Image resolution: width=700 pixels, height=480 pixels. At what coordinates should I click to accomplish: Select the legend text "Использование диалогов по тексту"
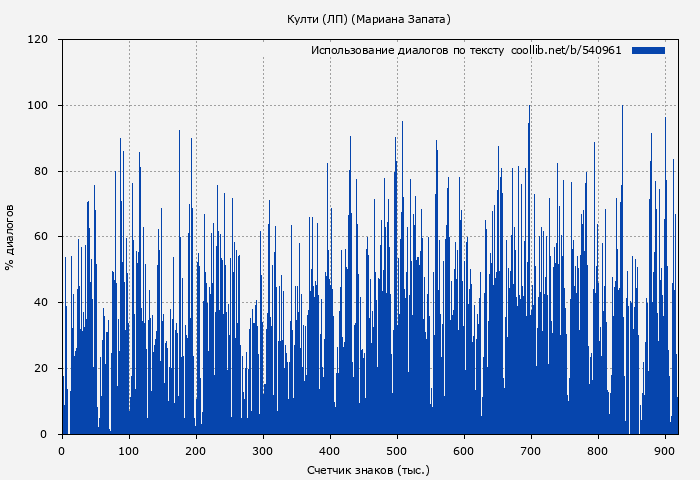(407, 50)
